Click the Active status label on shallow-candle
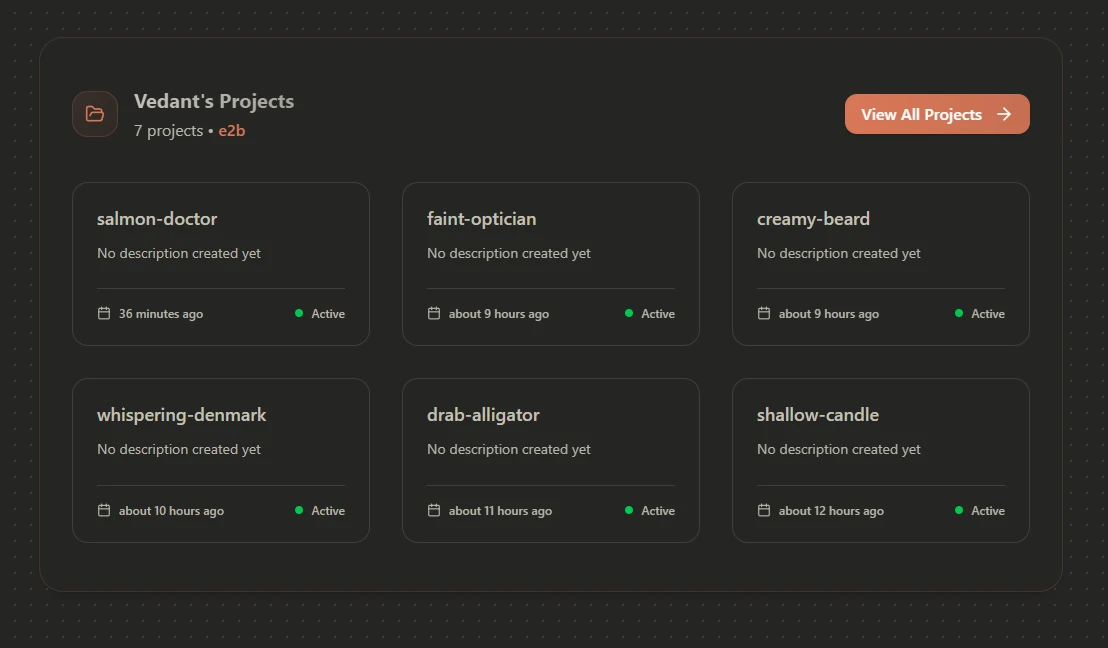1108x648 pixels. click(x=987, y=511)
